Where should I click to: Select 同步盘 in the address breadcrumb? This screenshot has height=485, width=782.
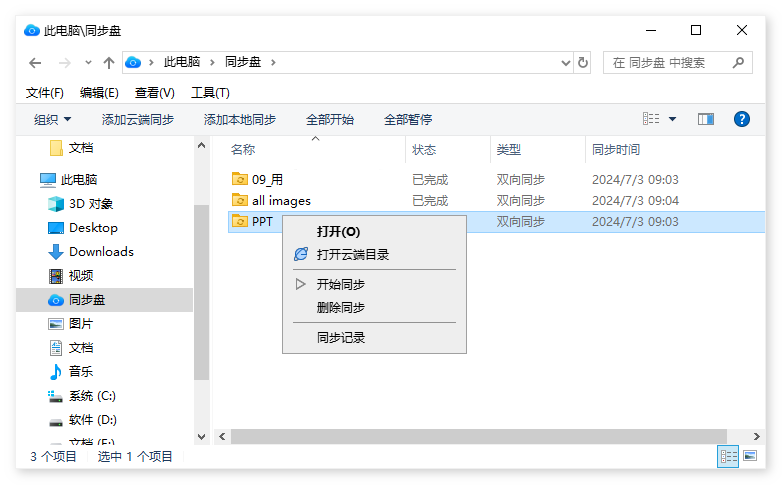pos(243,62)
